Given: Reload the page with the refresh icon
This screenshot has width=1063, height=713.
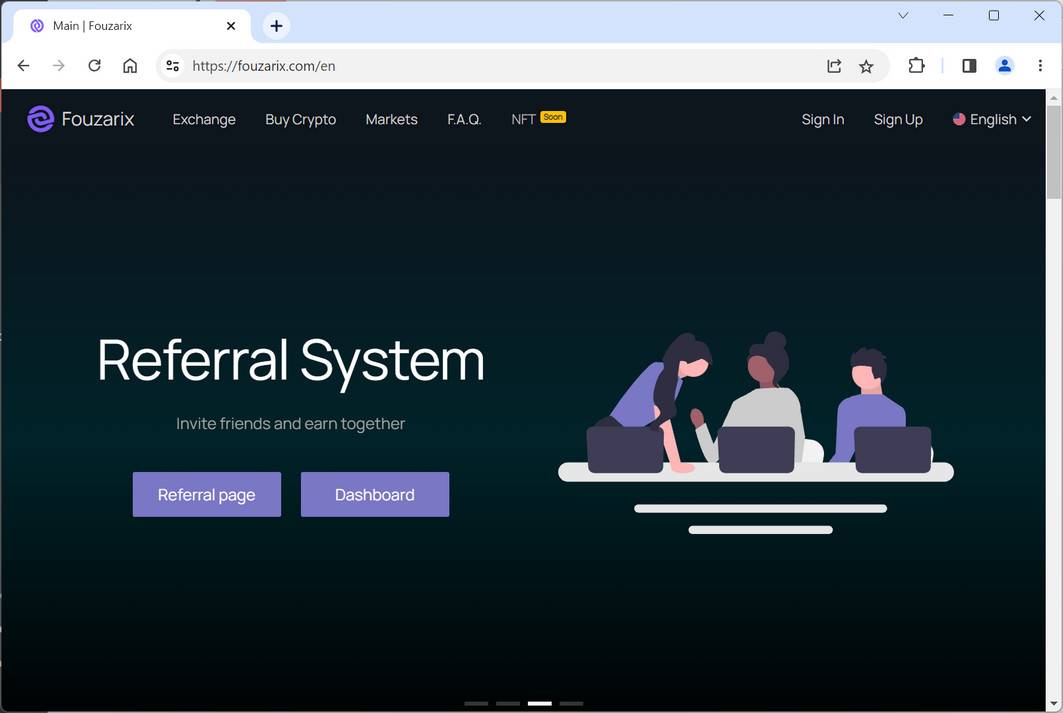Looking at the screenshot, I should 94,65.
